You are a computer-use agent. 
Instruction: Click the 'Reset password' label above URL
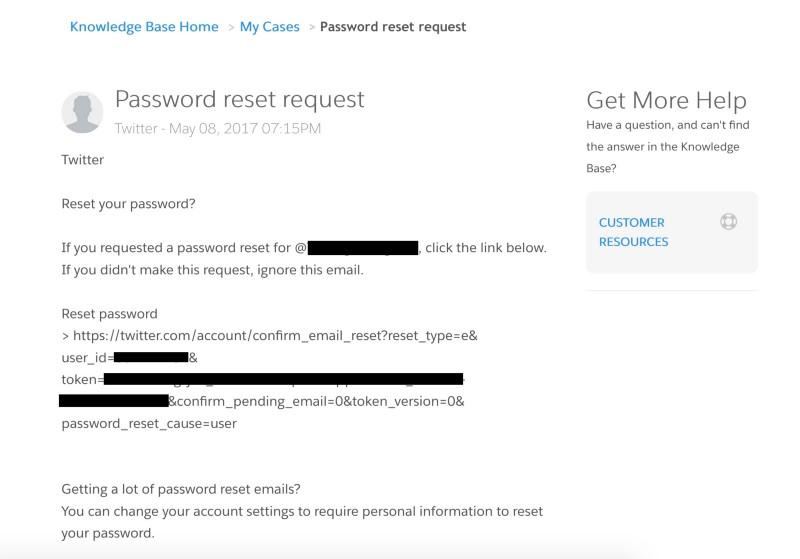110,314
